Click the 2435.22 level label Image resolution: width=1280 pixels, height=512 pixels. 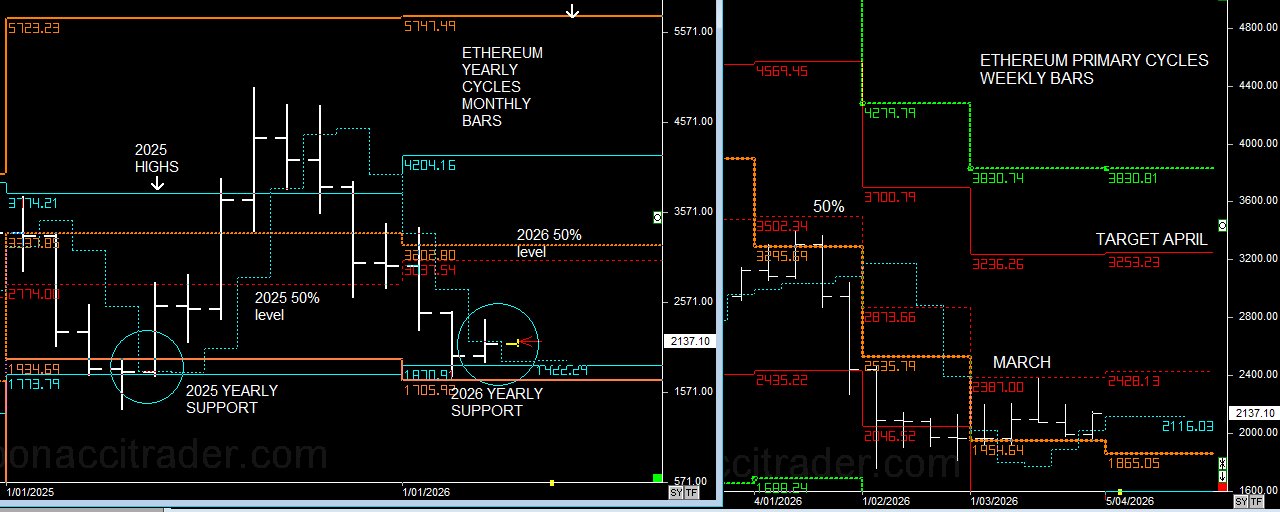[783, 380]
